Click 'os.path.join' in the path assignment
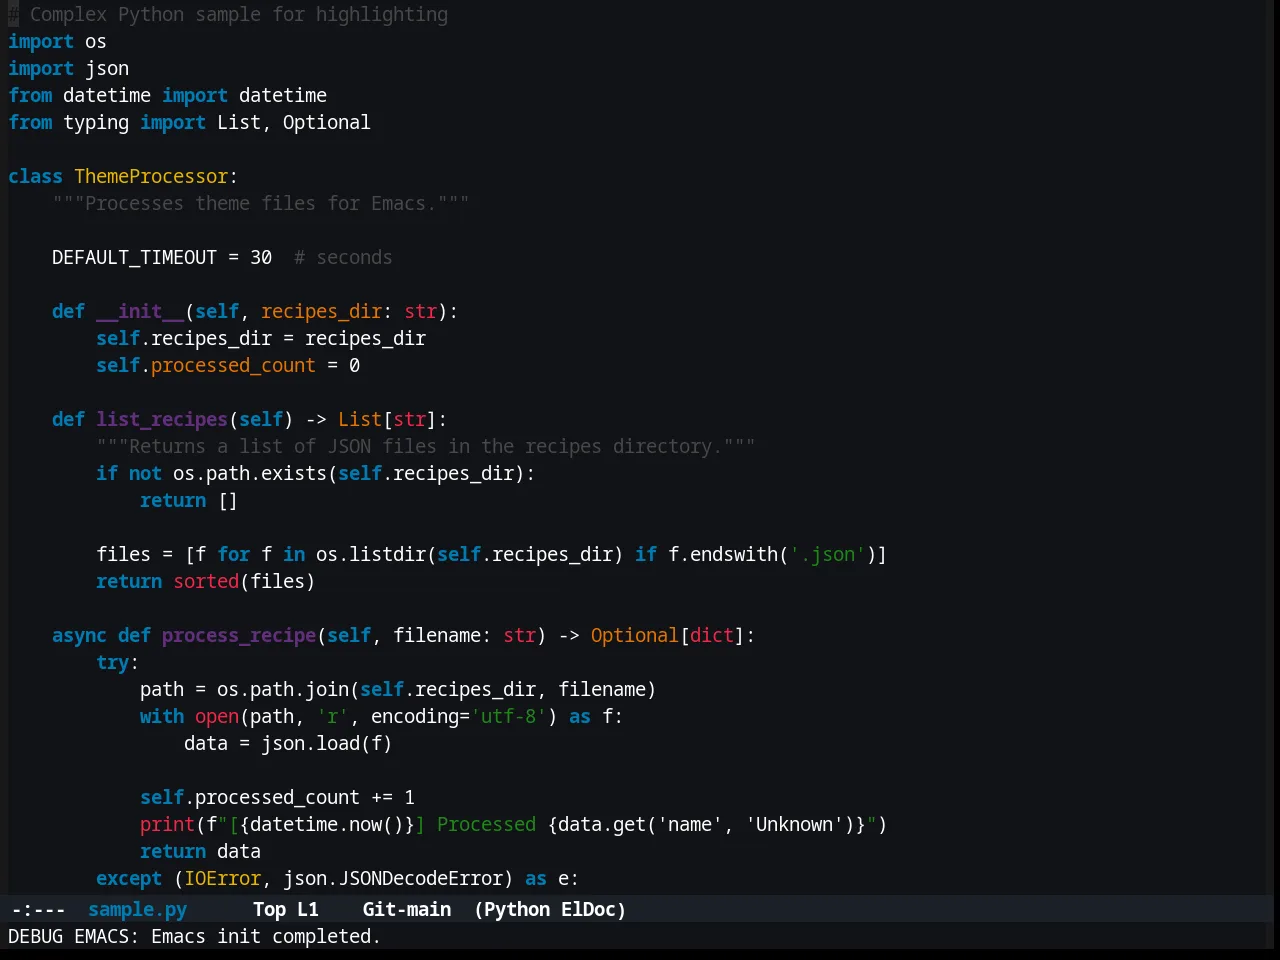Screen dimensions: 1280x960 (x=283, y=689)
